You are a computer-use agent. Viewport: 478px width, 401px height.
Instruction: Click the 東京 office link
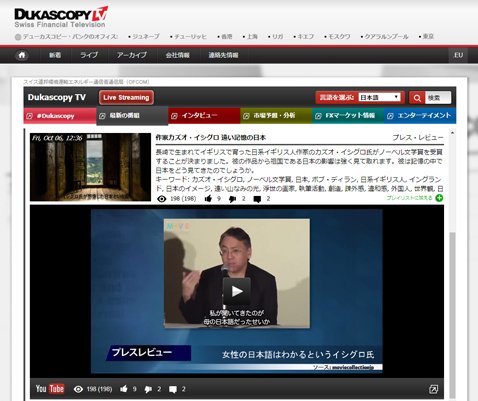pyautogui.click(x=428, y=36)
